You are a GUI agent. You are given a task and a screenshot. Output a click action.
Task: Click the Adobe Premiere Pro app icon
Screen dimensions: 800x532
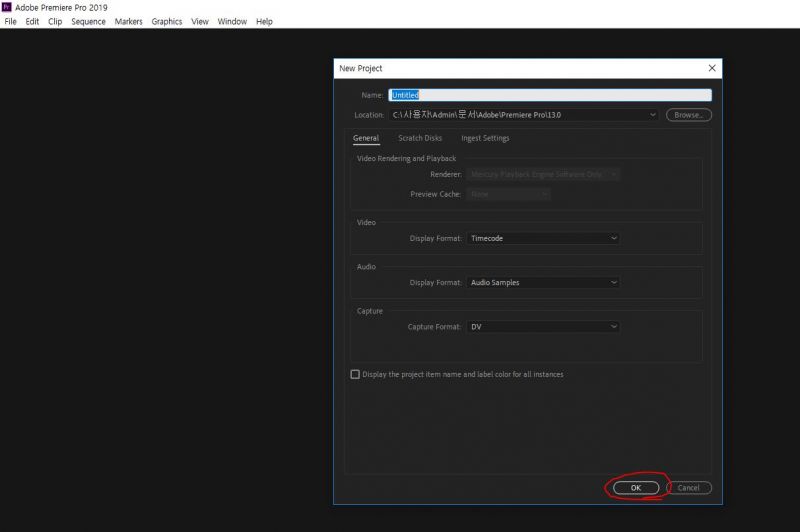(x=6, y=7)
